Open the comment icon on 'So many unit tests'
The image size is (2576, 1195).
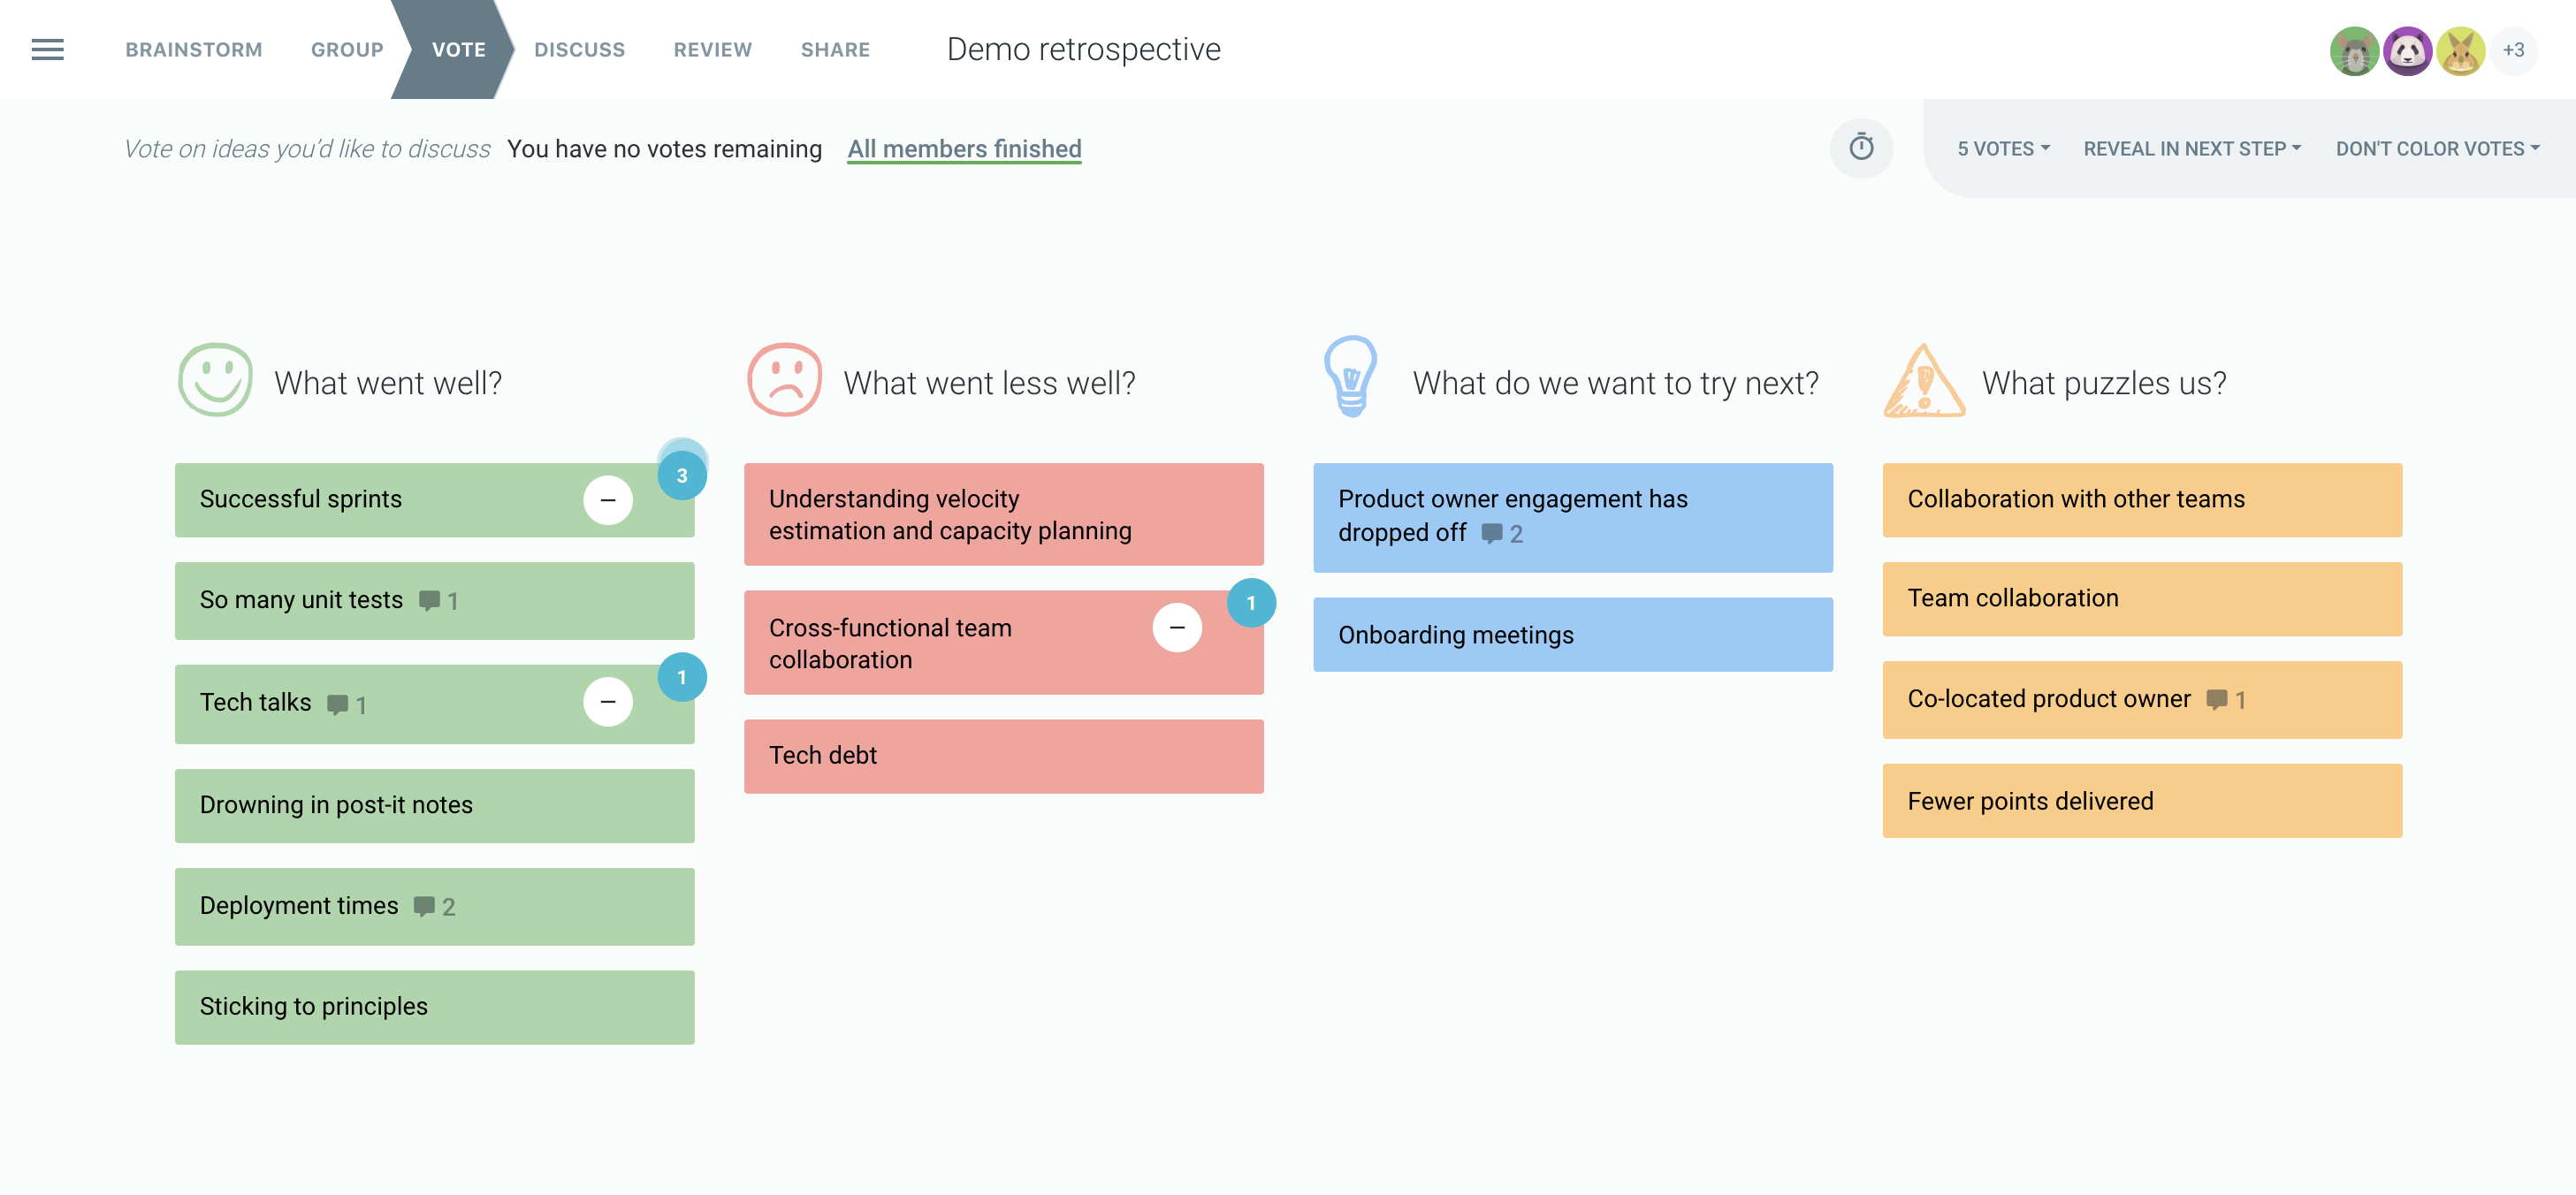(x=430, y=601)
